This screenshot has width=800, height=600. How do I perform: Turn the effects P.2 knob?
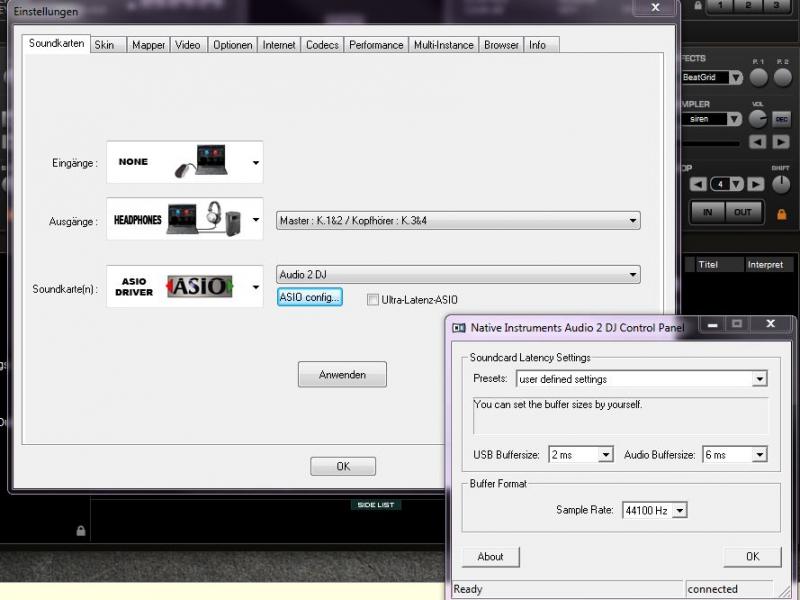pyautogui.click(x=783, y=77)
